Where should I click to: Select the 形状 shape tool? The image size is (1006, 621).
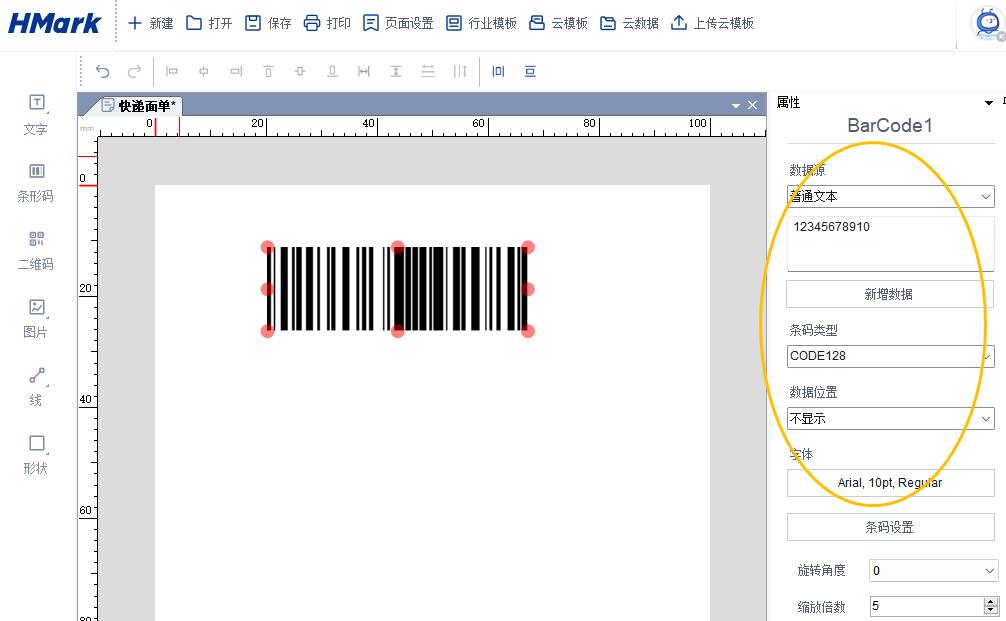click(x=37, y=453)
